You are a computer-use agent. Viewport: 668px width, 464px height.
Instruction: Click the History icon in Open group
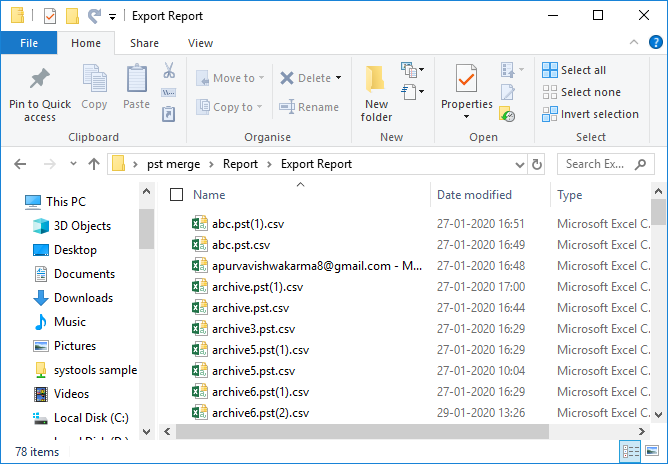[507, 114]
